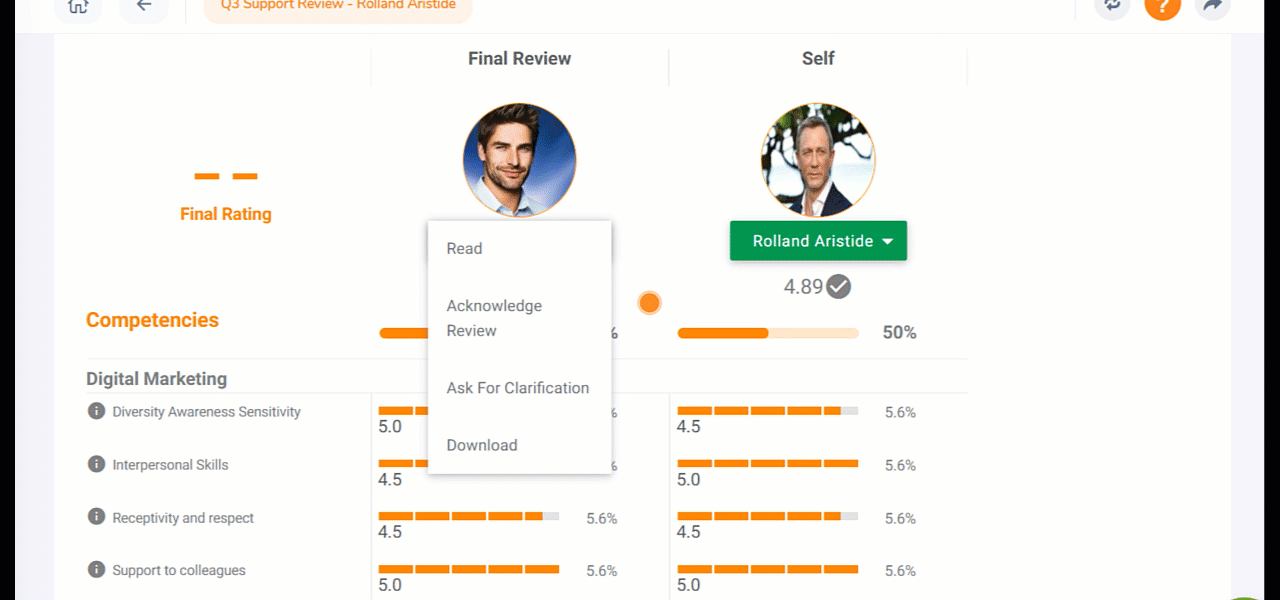
Task: Click the Final Rating label
Action: click(x=225, y=214)
